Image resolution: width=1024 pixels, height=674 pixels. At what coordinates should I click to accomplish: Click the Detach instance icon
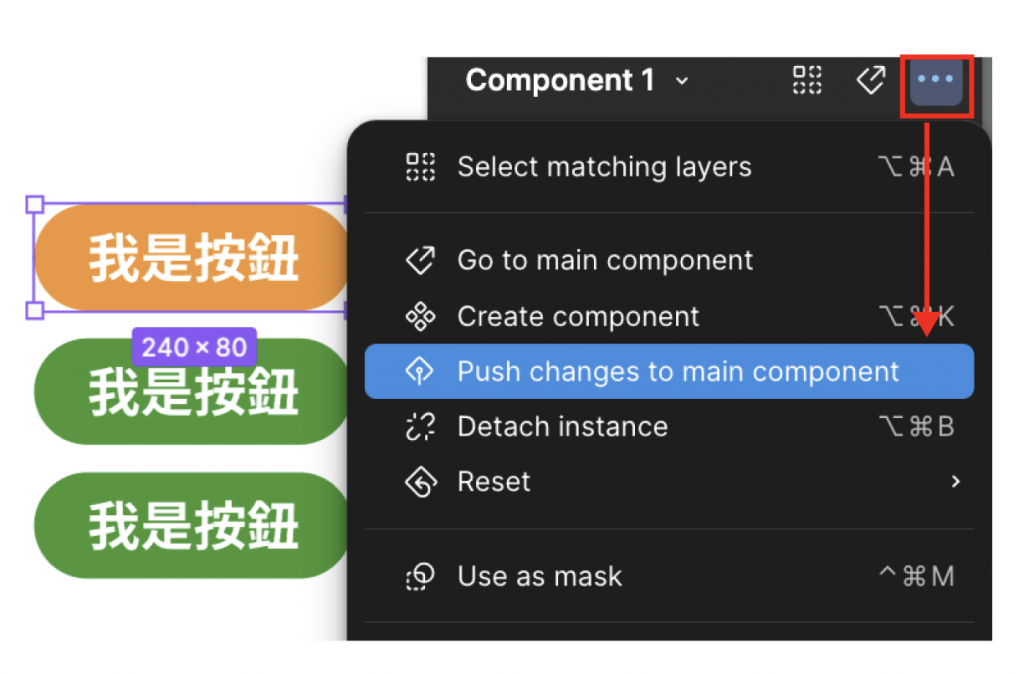(420, 427)
